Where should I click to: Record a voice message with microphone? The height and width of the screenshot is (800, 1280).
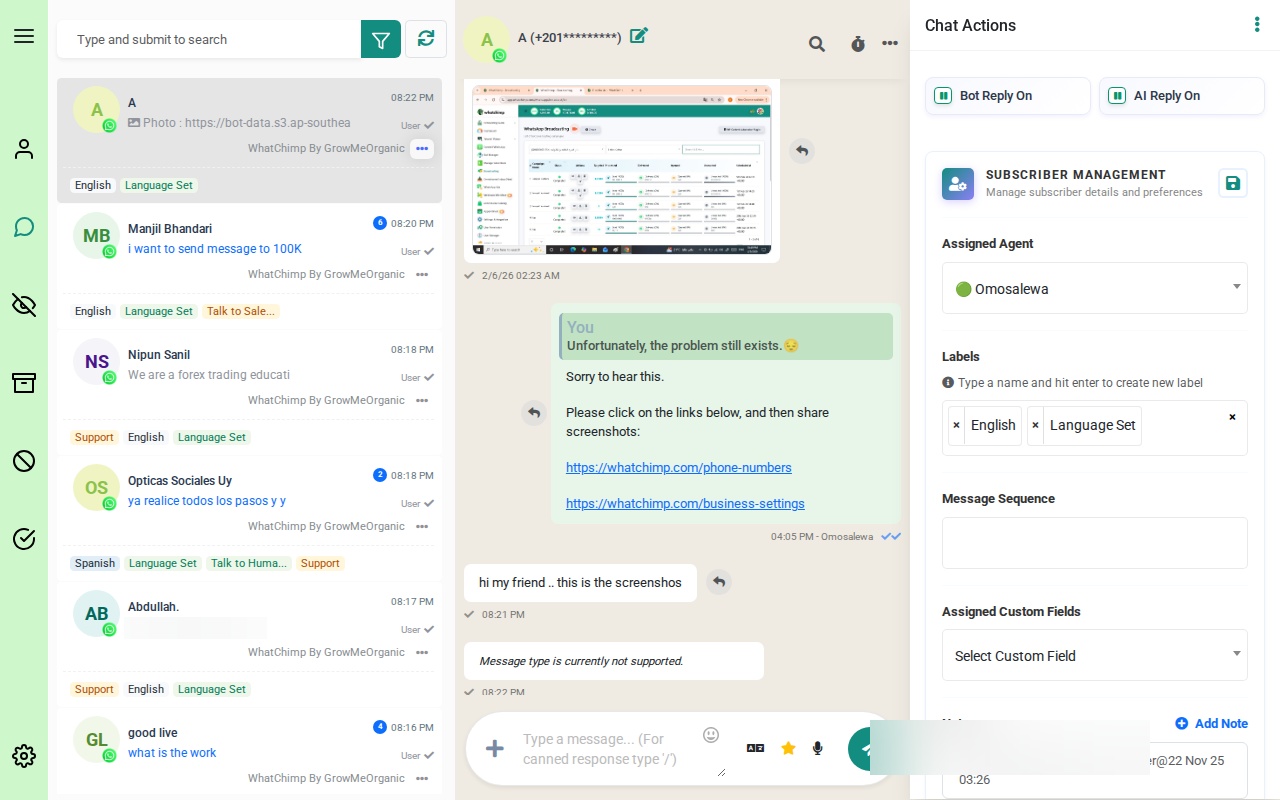[818, 748]
